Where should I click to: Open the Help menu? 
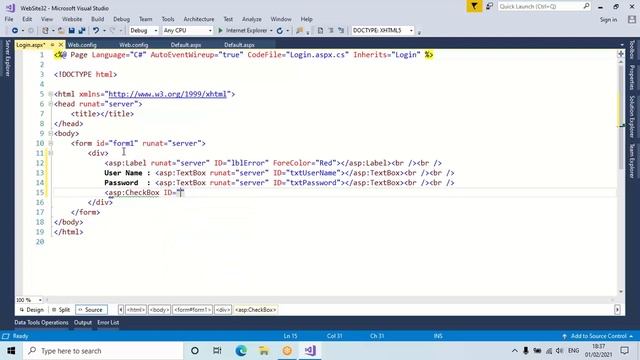click(306, 19)
